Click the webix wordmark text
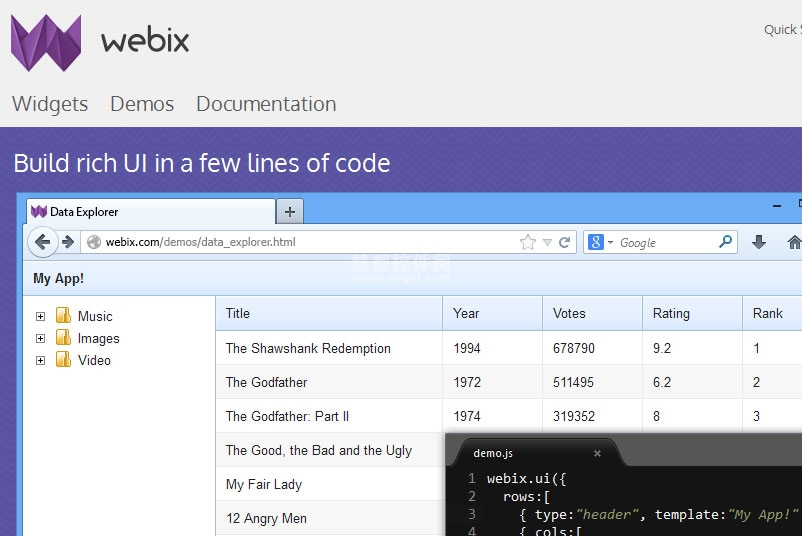This screenshot has height=536, width=802. [145, 40]
